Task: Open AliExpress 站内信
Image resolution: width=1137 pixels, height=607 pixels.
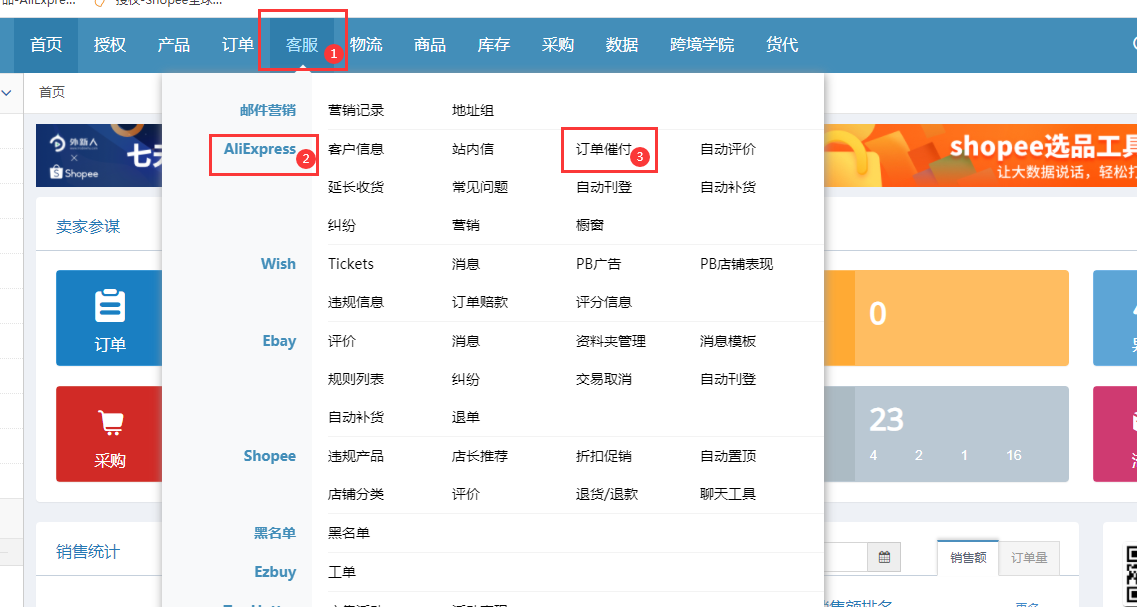Action: (473, 149)
